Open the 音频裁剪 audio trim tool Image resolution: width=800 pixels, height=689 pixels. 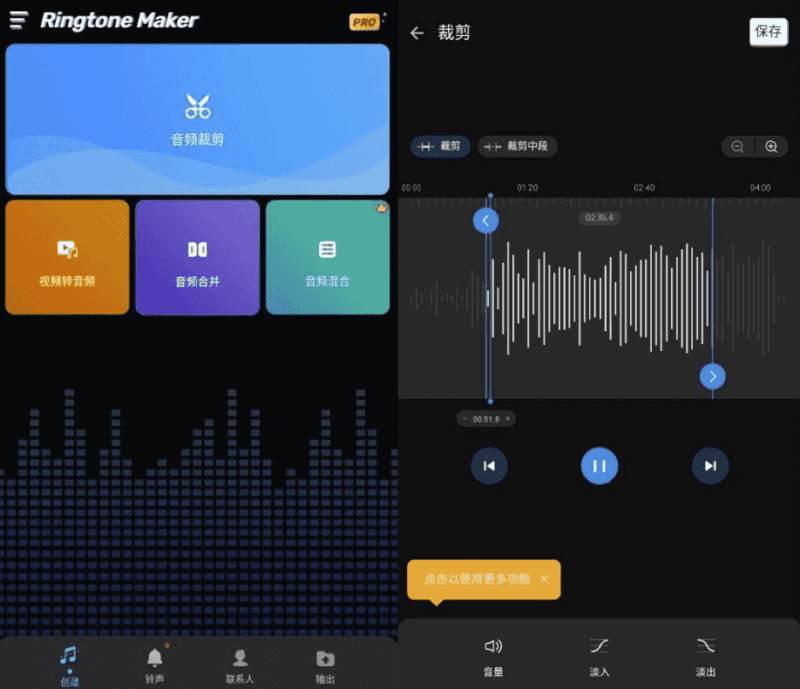click(197, 118)
